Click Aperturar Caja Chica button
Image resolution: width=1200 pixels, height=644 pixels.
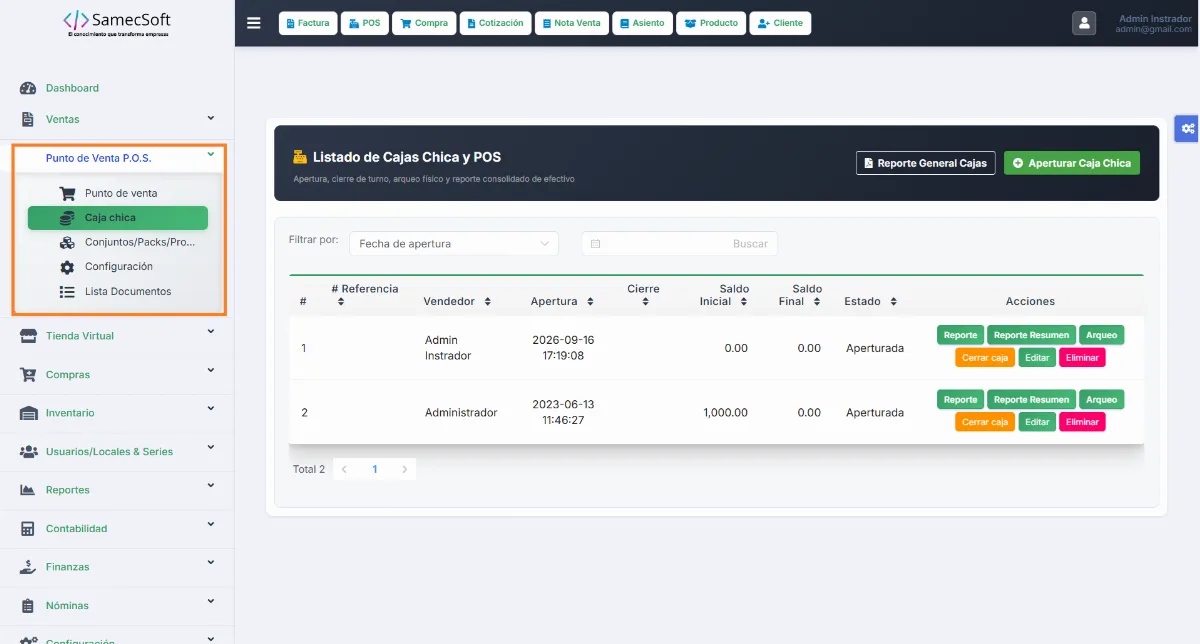pyautogui.click(x=1072, y=163)
